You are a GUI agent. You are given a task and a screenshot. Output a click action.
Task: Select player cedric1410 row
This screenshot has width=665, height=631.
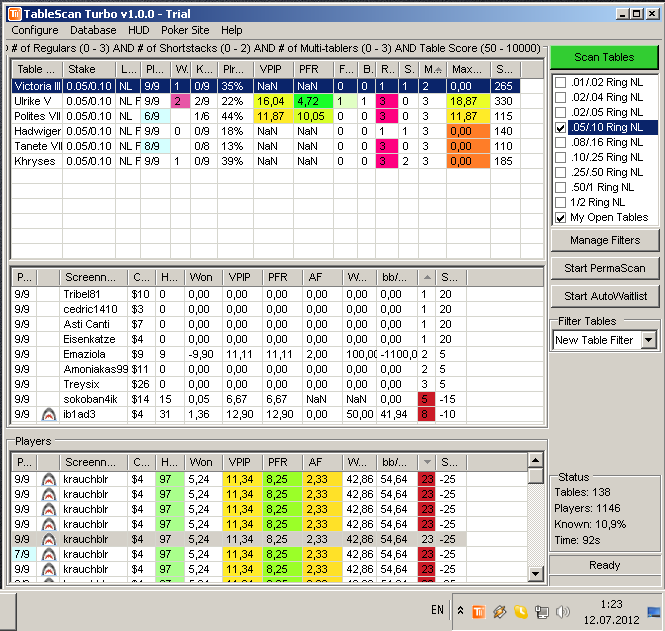tap(239, 309)
